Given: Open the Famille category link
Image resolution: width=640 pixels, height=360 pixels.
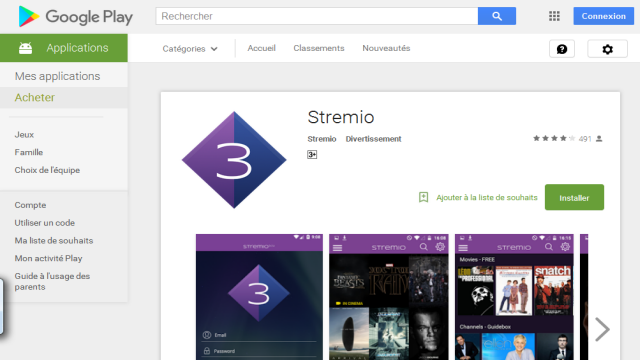Looking at the screenshot, I should 29,152.
